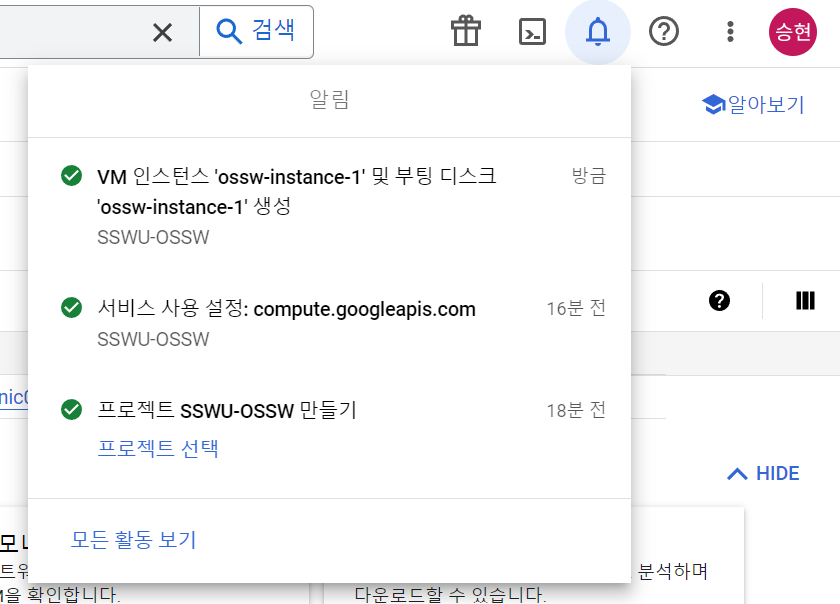Click the 모든 활동 보기 link

tap(134, 540)
